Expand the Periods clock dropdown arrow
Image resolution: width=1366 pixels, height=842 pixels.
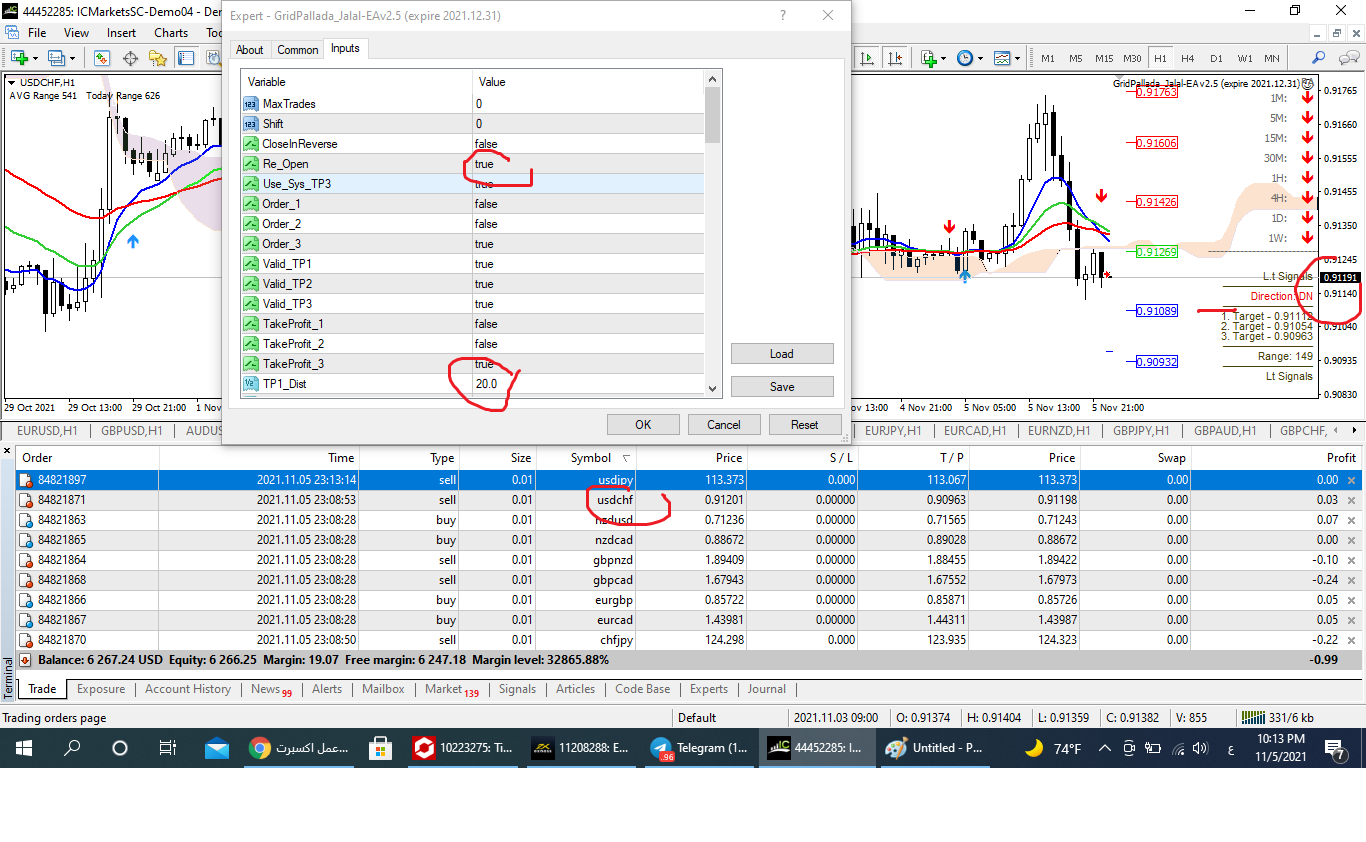(980, 58)
